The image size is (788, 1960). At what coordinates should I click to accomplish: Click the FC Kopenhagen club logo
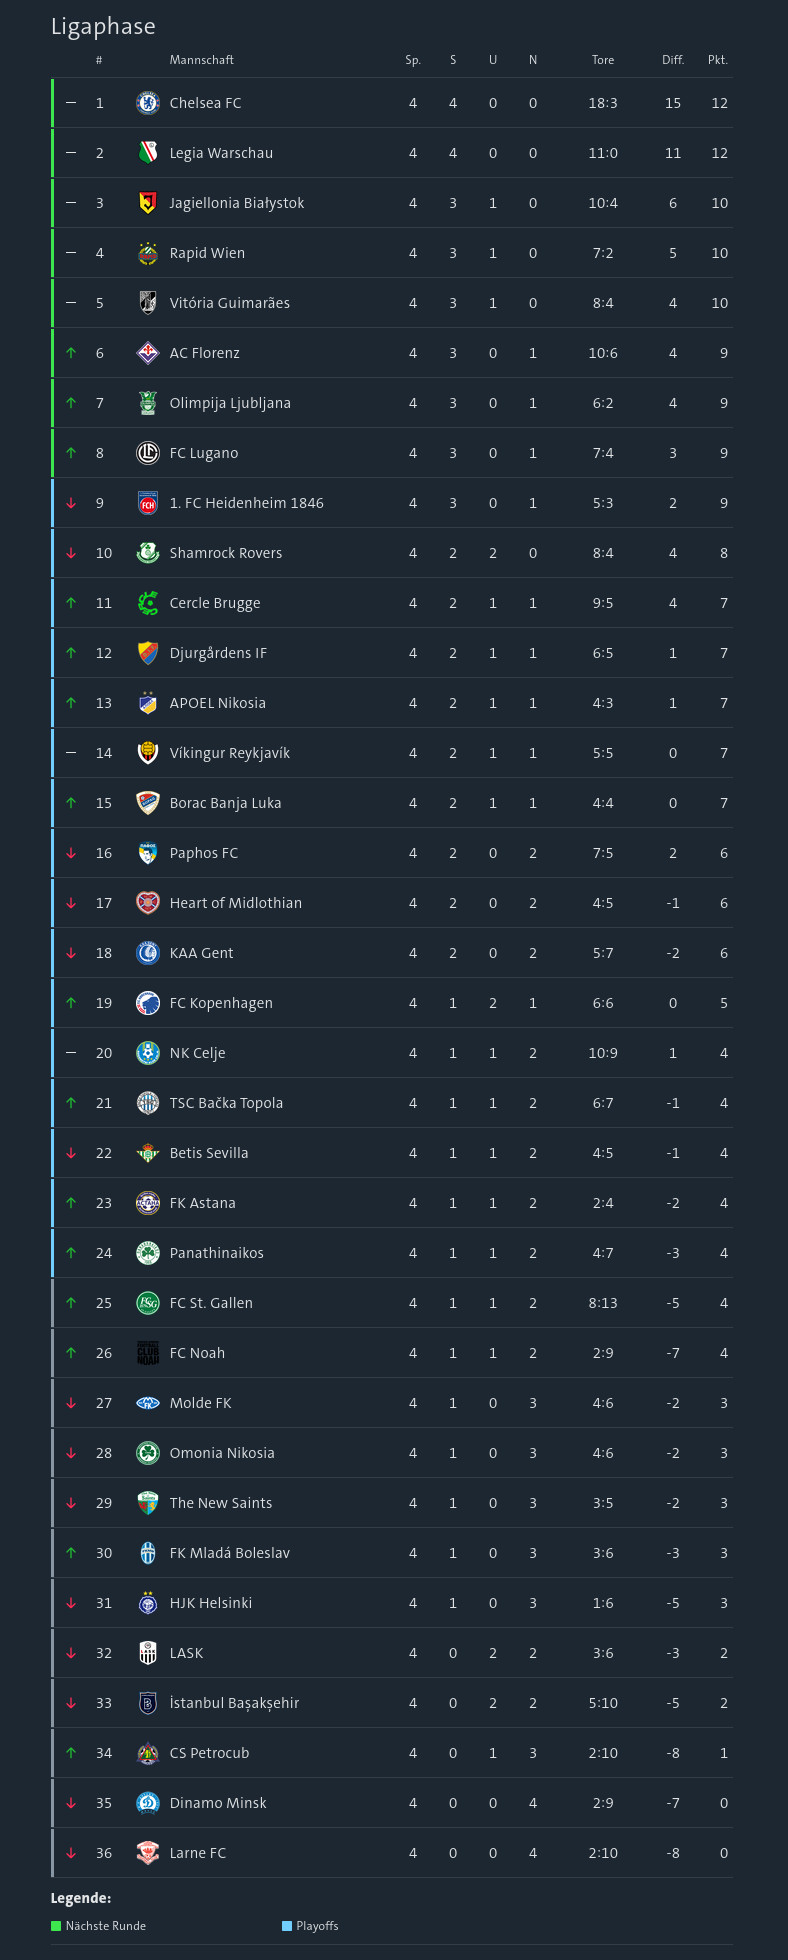pos(148,1003)
